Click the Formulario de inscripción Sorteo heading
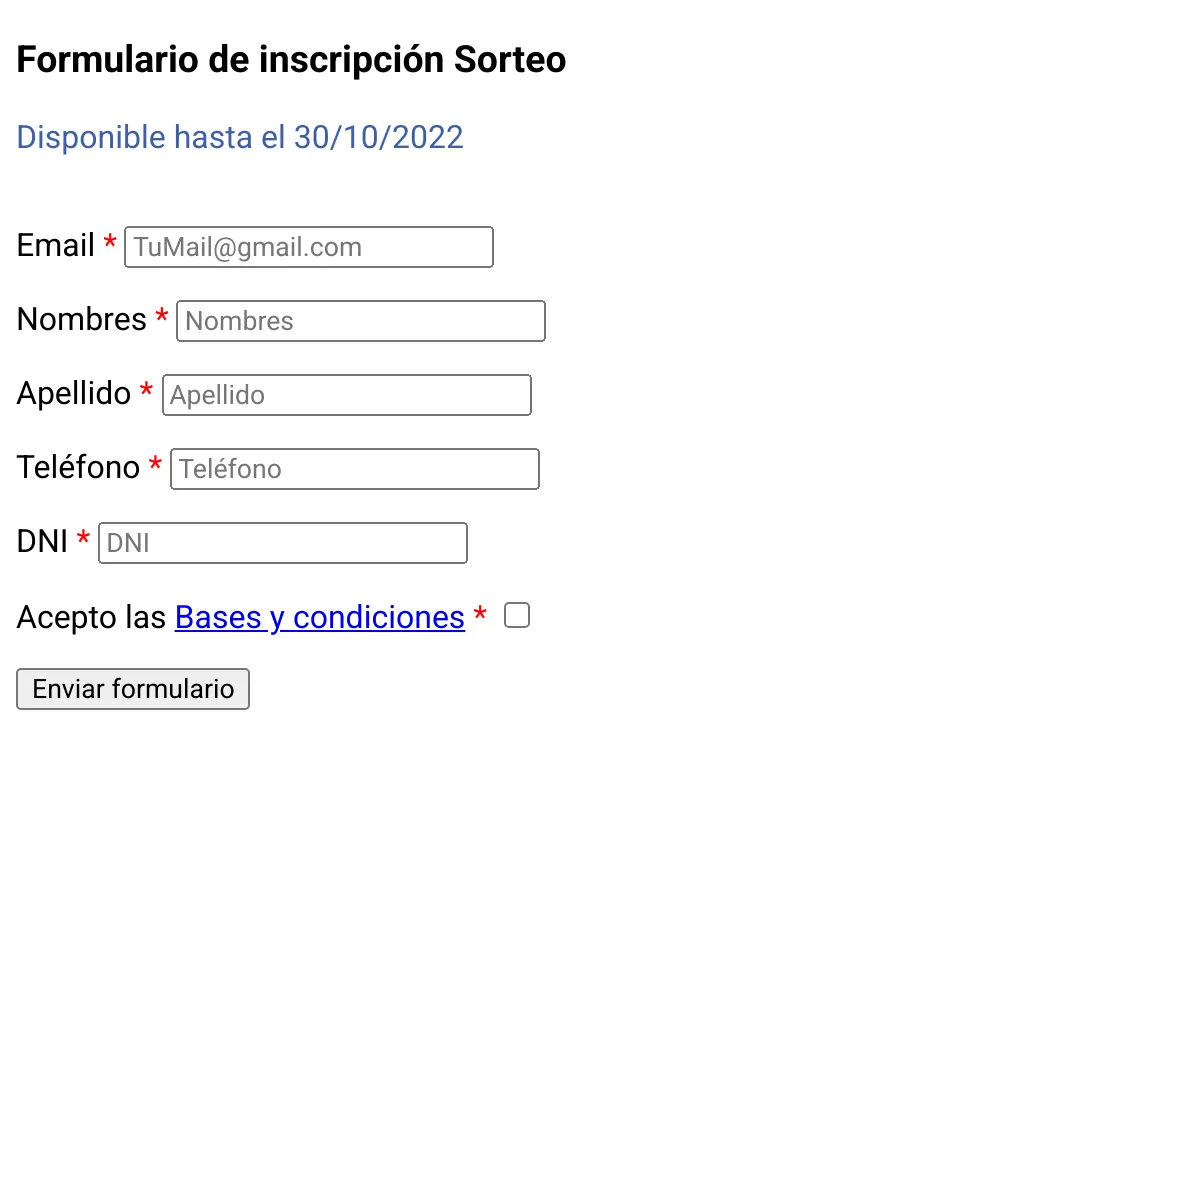This screenshot has height=1200, width=1200. click(x=292, y=60)
